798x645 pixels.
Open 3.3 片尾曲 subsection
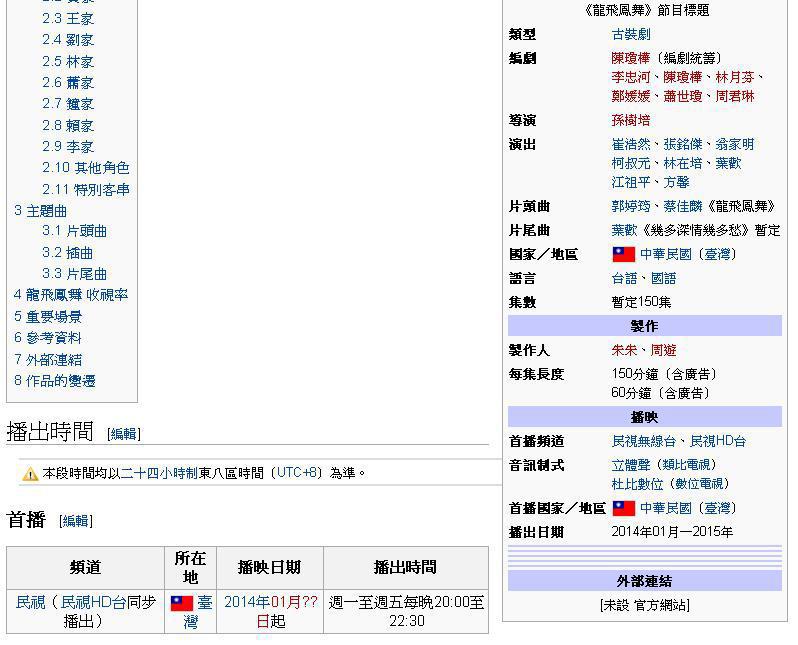[x=74, y=274]
